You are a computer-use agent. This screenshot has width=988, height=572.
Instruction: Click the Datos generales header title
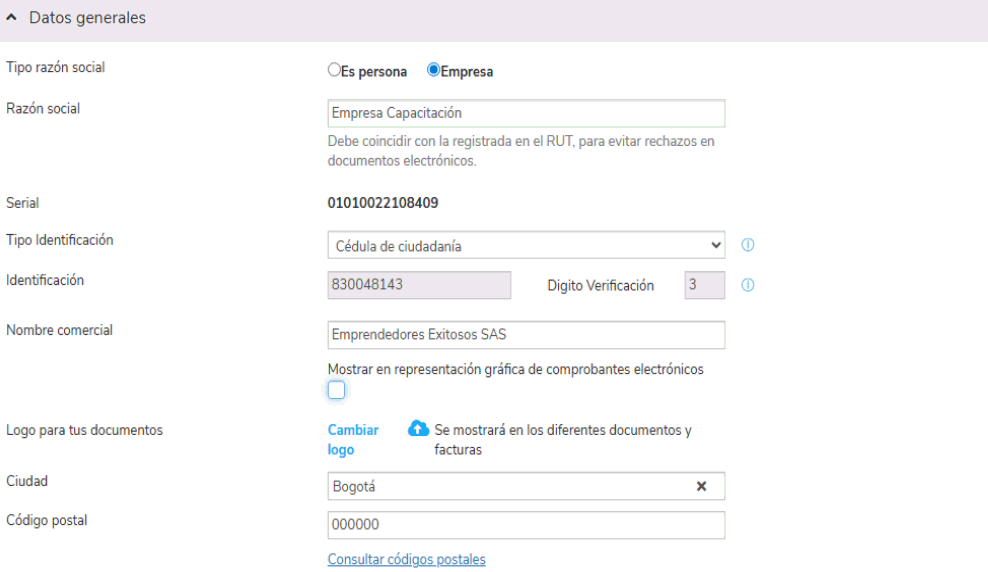point(87,18)
